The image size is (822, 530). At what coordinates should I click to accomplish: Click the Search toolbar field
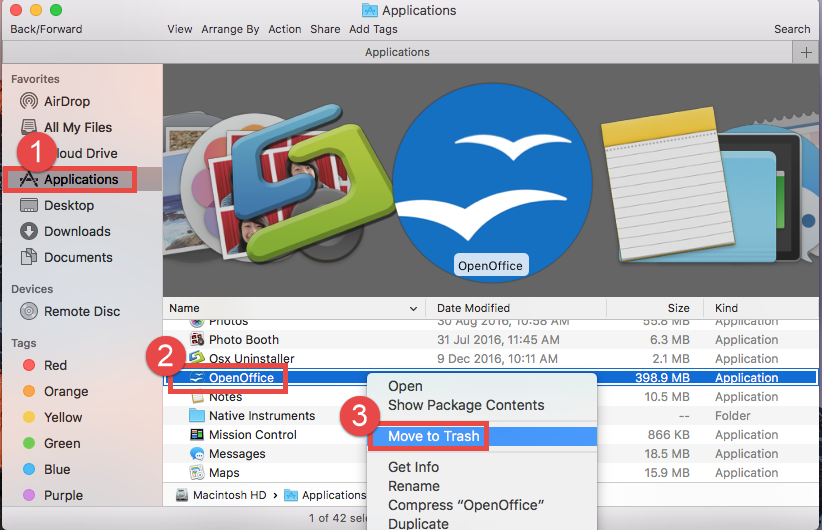(x=792, y=29)
